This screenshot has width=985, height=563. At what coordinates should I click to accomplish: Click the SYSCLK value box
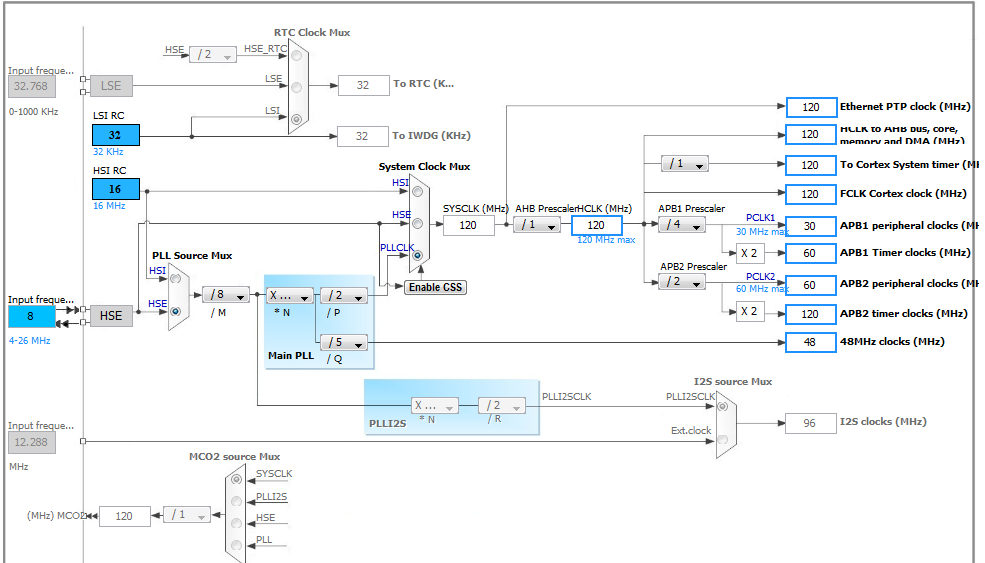point(469,225)
